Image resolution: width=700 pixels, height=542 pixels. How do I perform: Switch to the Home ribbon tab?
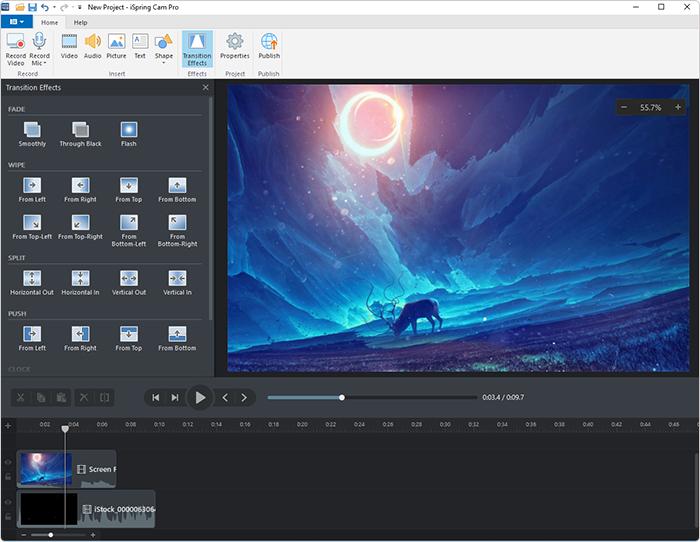(x=49, y=22)
